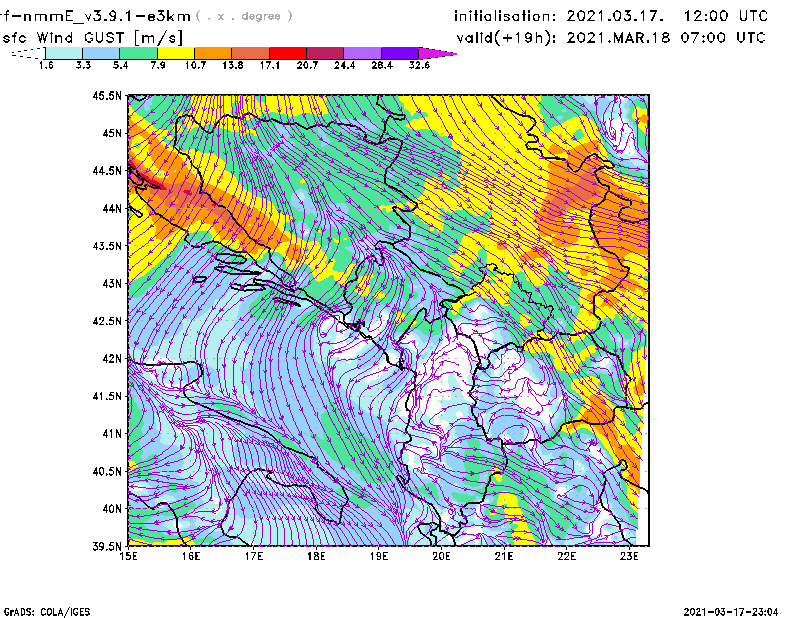Viewport: 800px width, 618px height.
Task: Click the 'sfc Wind GUST [m/s]' title
Action: click(92, 38)
